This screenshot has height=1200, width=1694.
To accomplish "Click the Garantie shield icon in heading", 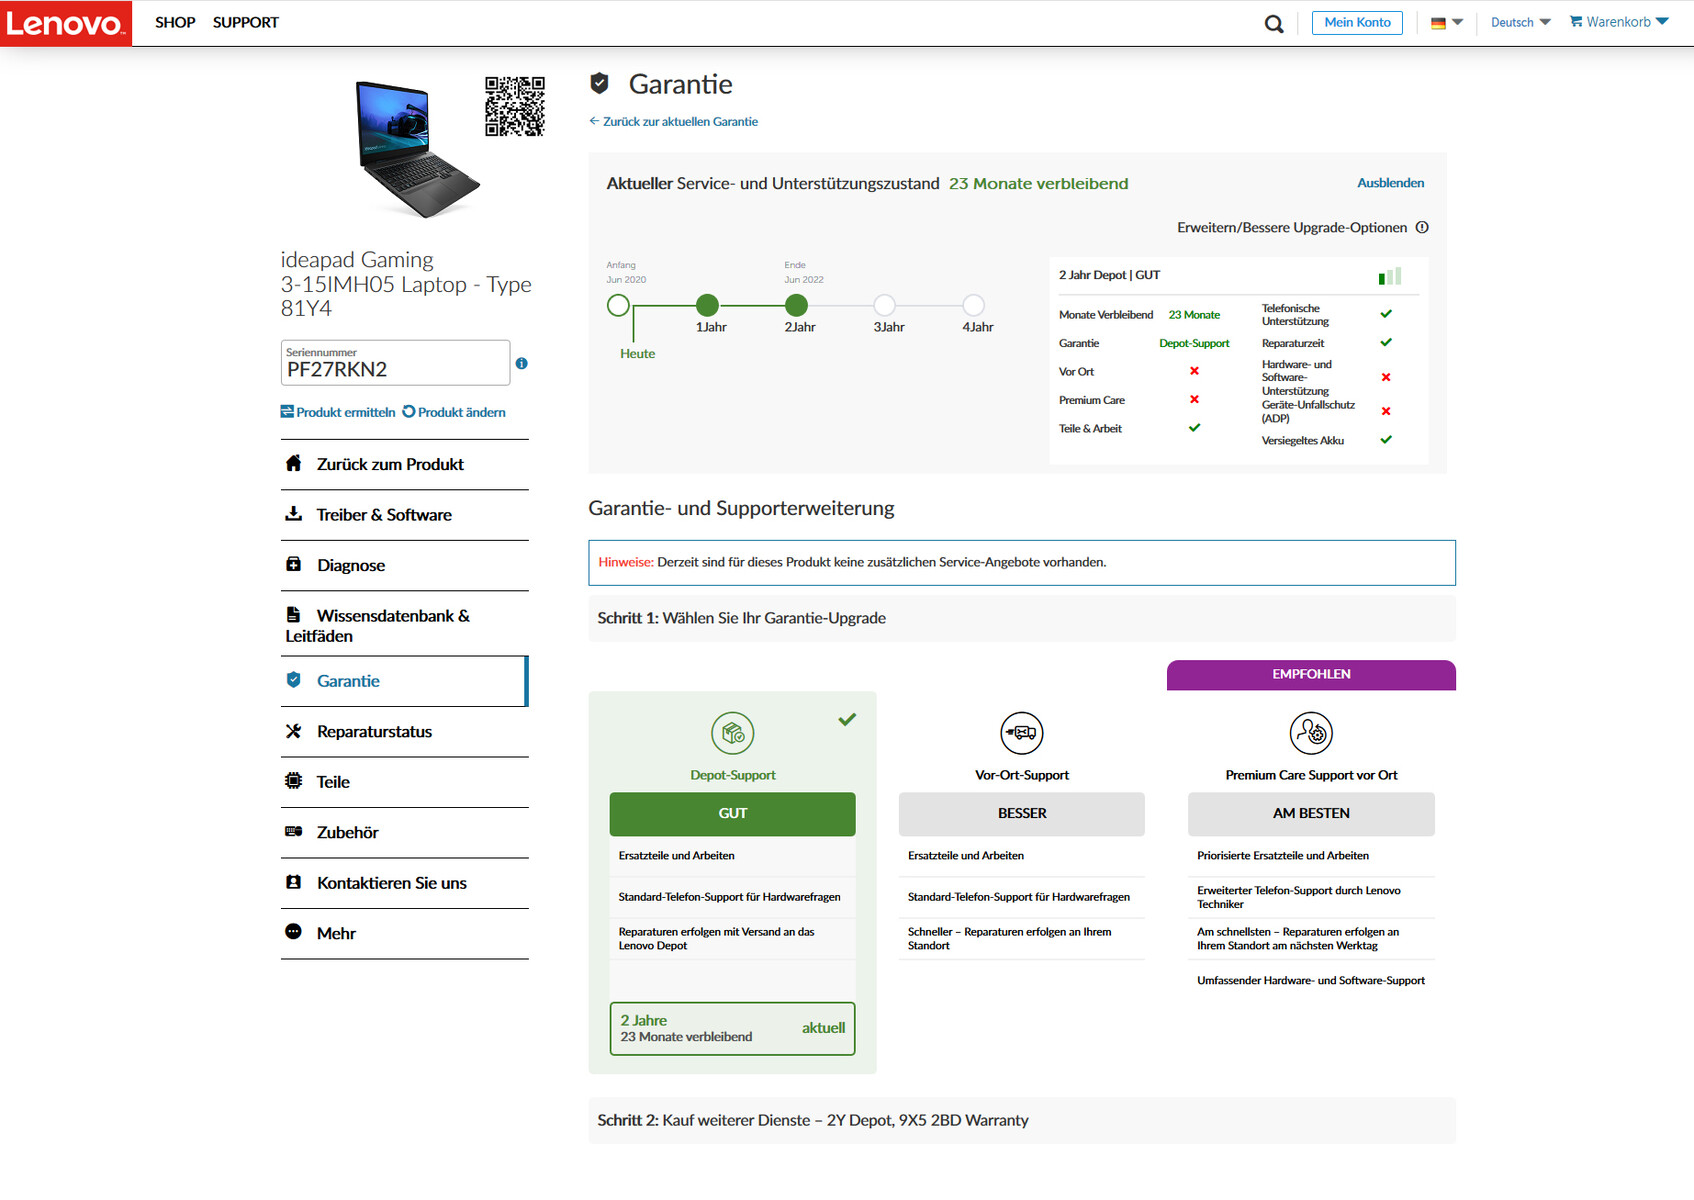I will pos(600,83).
